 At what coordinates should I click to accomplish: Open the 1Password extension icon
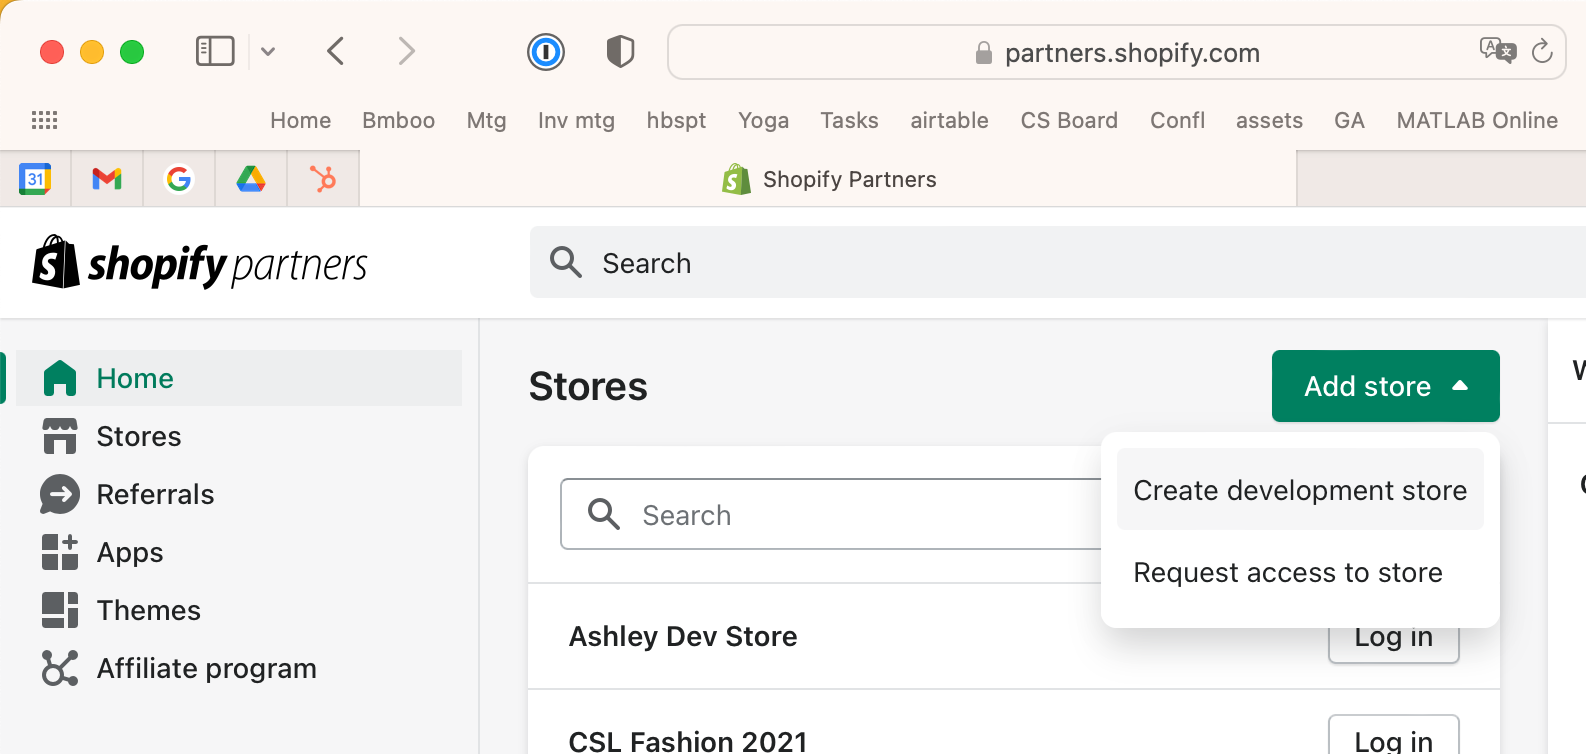546,52
